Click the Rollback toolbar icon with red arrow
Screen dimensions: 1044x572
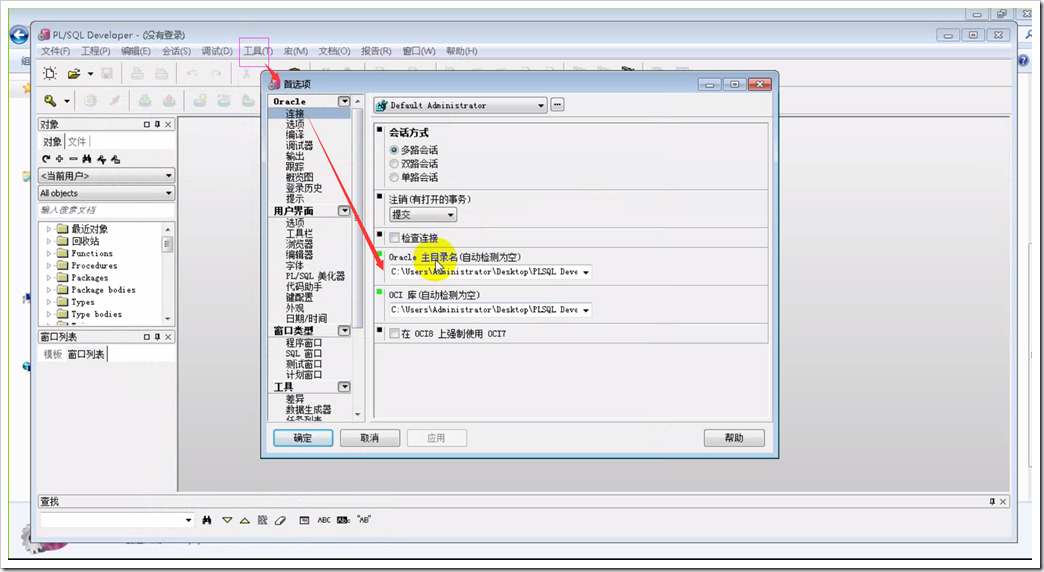click(x=169, y=101)
